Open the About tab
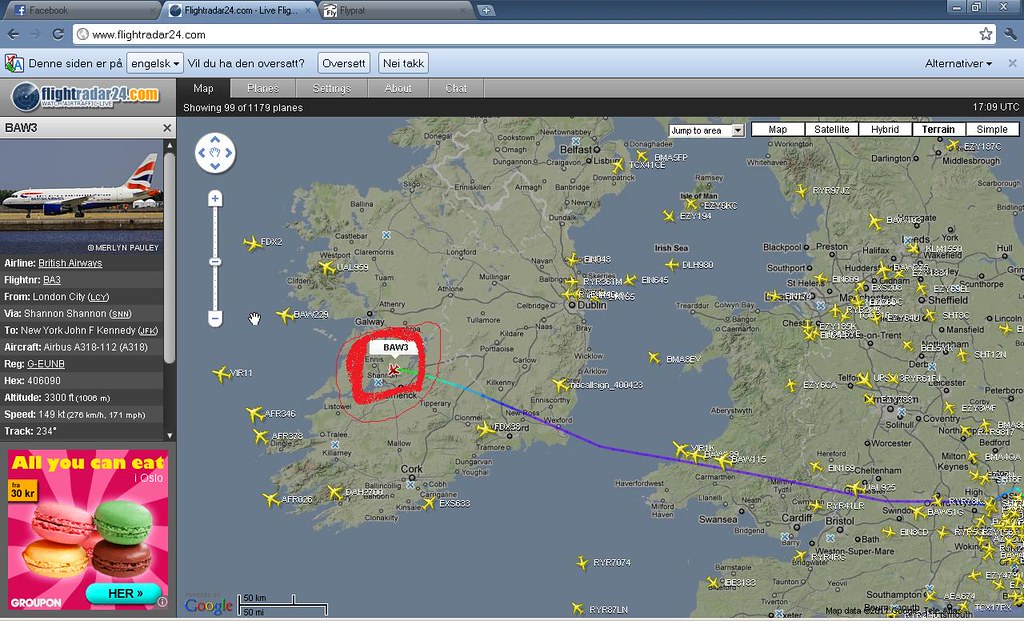 [398, 88]
